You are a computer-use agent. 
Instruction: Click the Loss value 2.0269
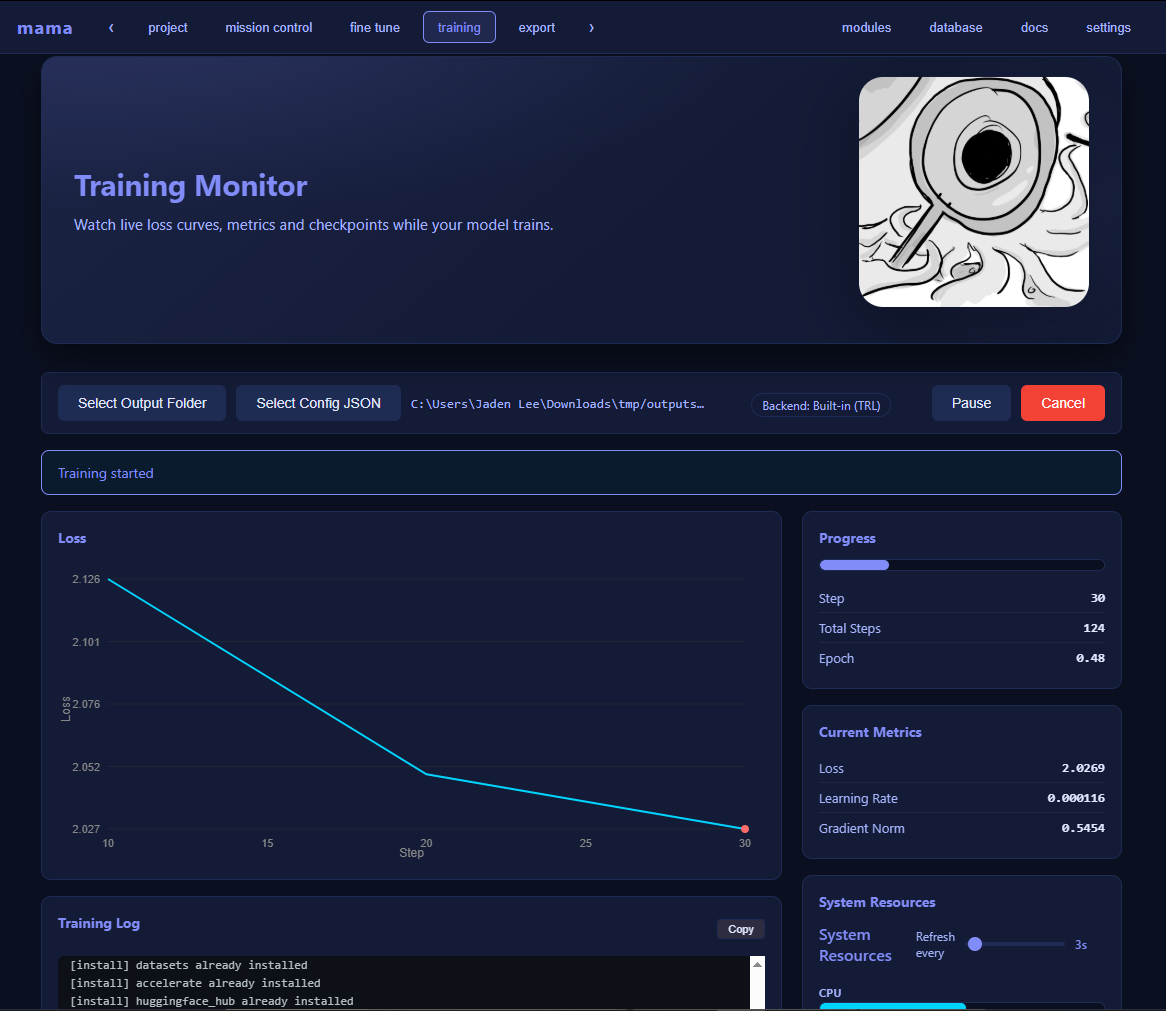[x=1083, y=768]
